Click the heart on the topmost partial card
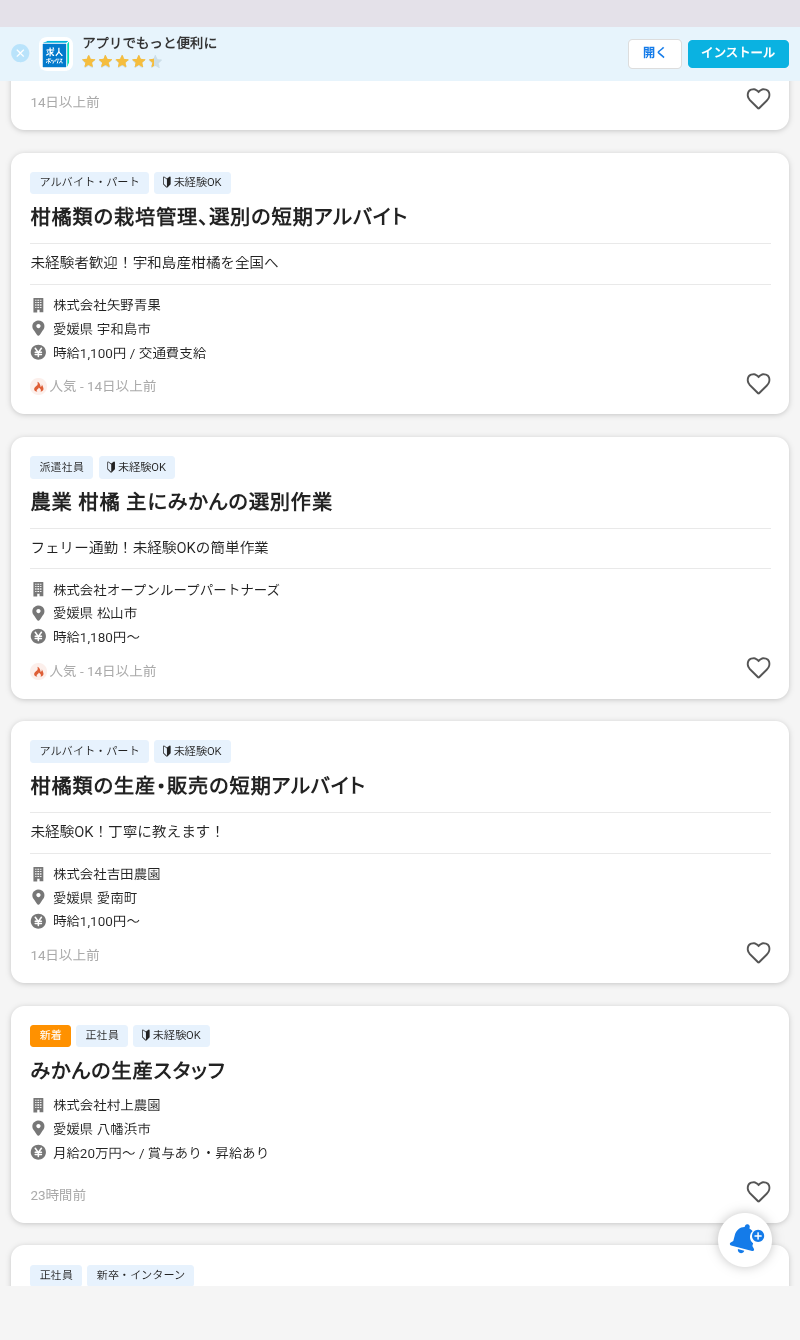 click(758, 99)
